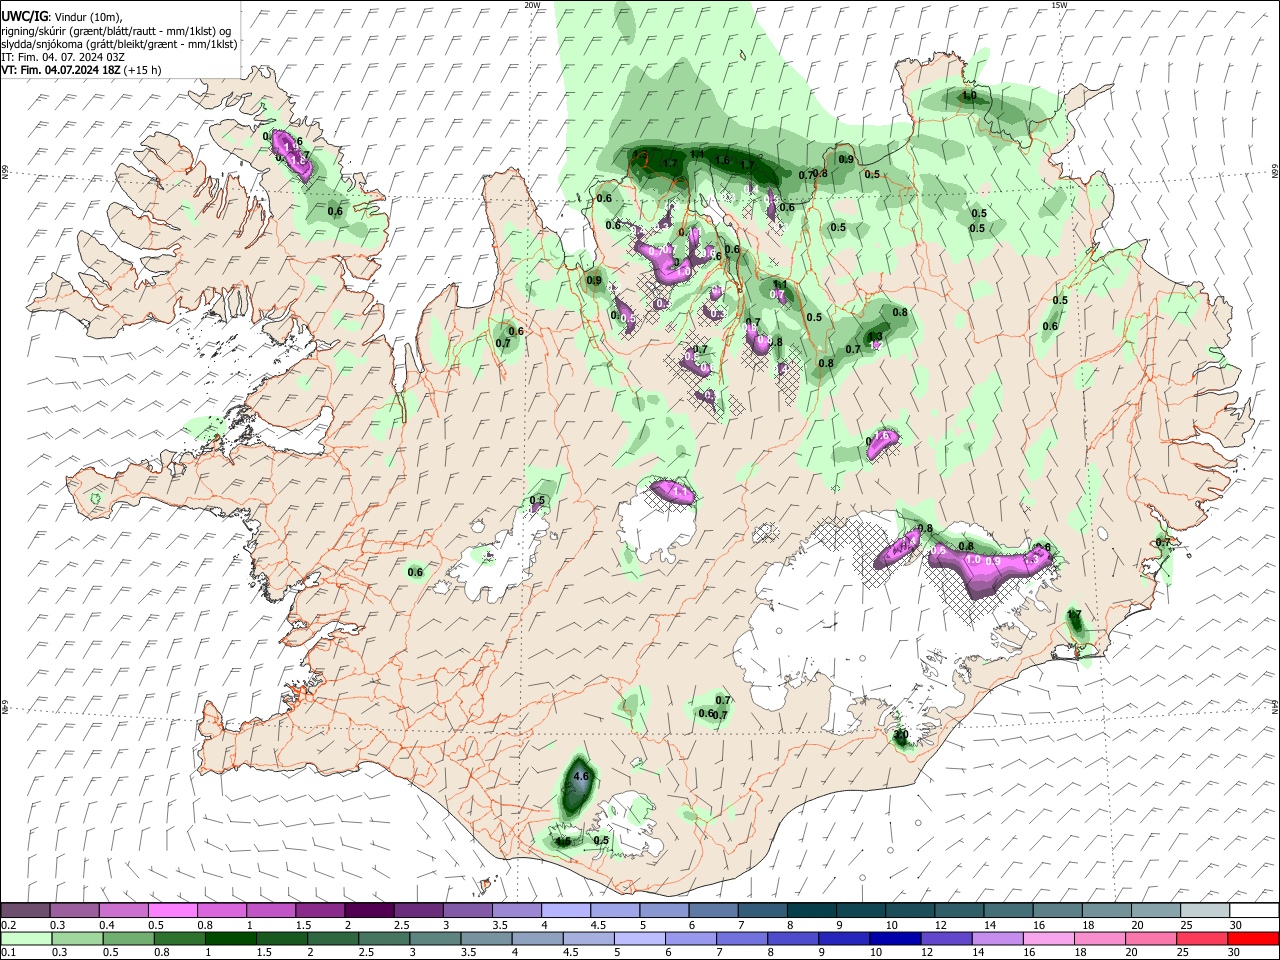This screenshot has width=1280, height=960.
Task: Click the 20W longitude label at the top edge
Action: coord(532,5)
